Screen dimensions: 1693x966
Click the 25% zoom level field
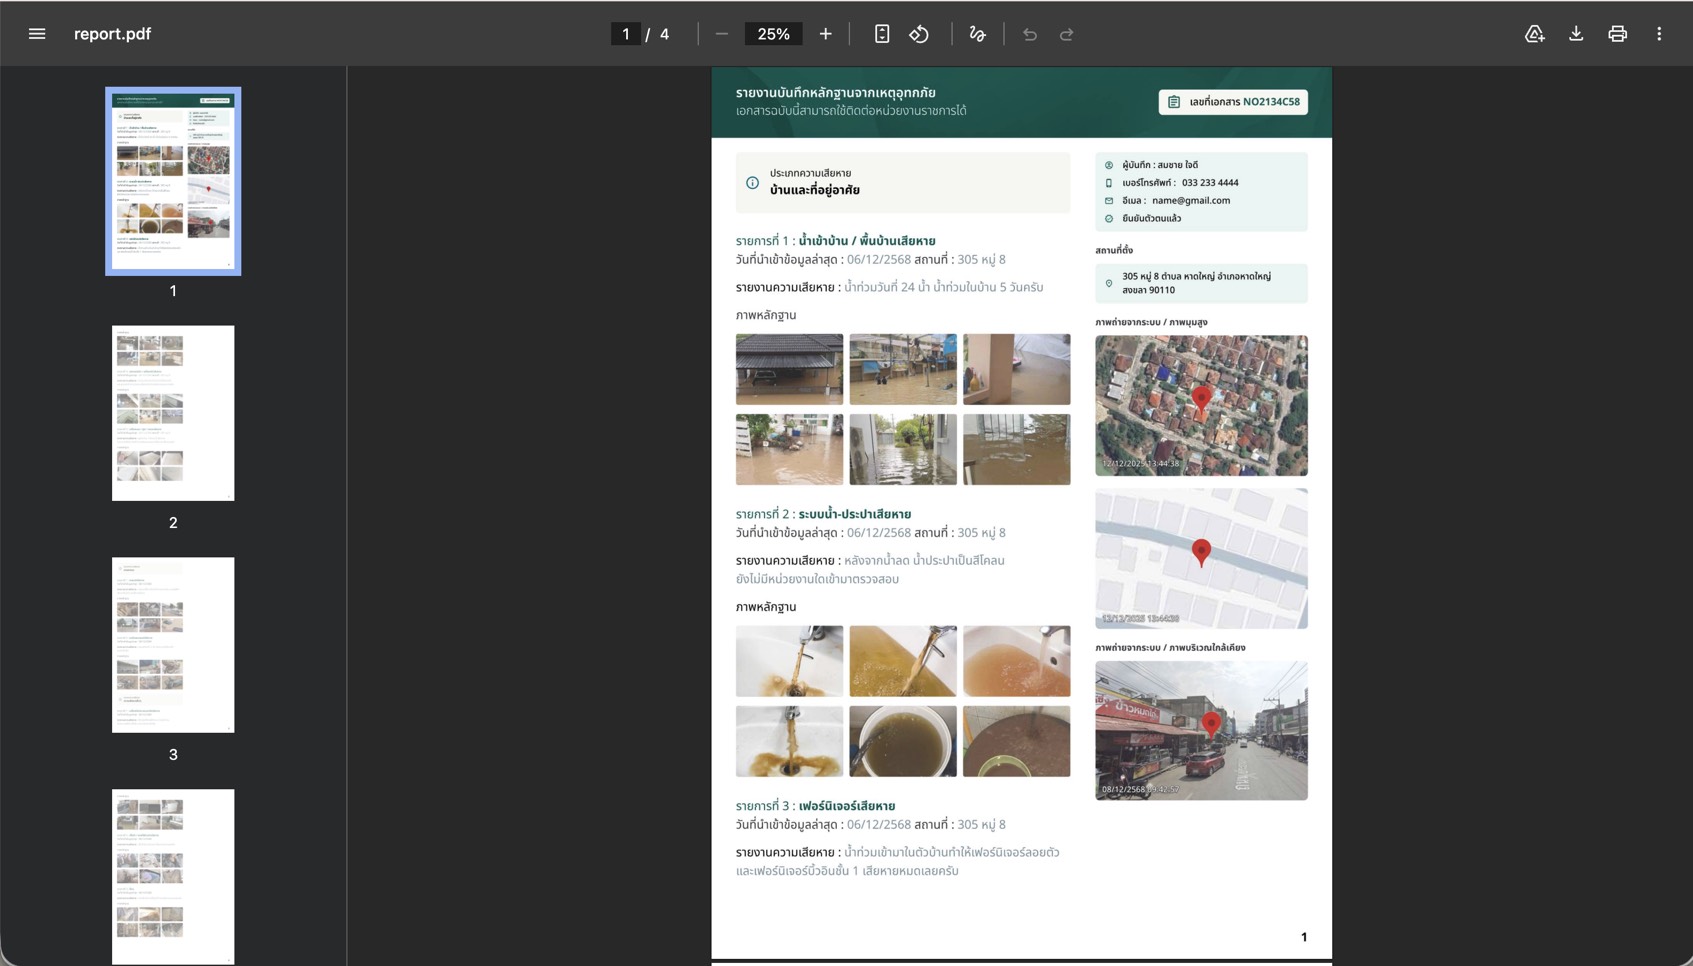773,34
